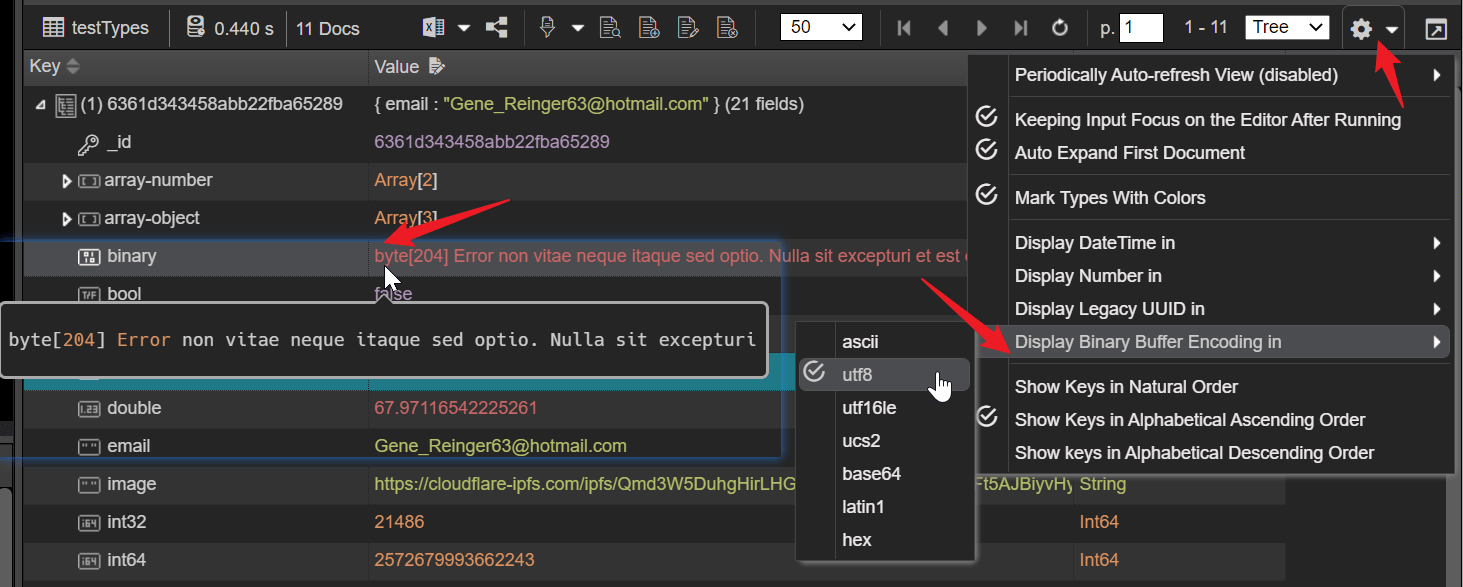Viewport: 1463px width, 587px height.
Task: Click the share/tree structure toolbar icon
Action: [496, 28]
